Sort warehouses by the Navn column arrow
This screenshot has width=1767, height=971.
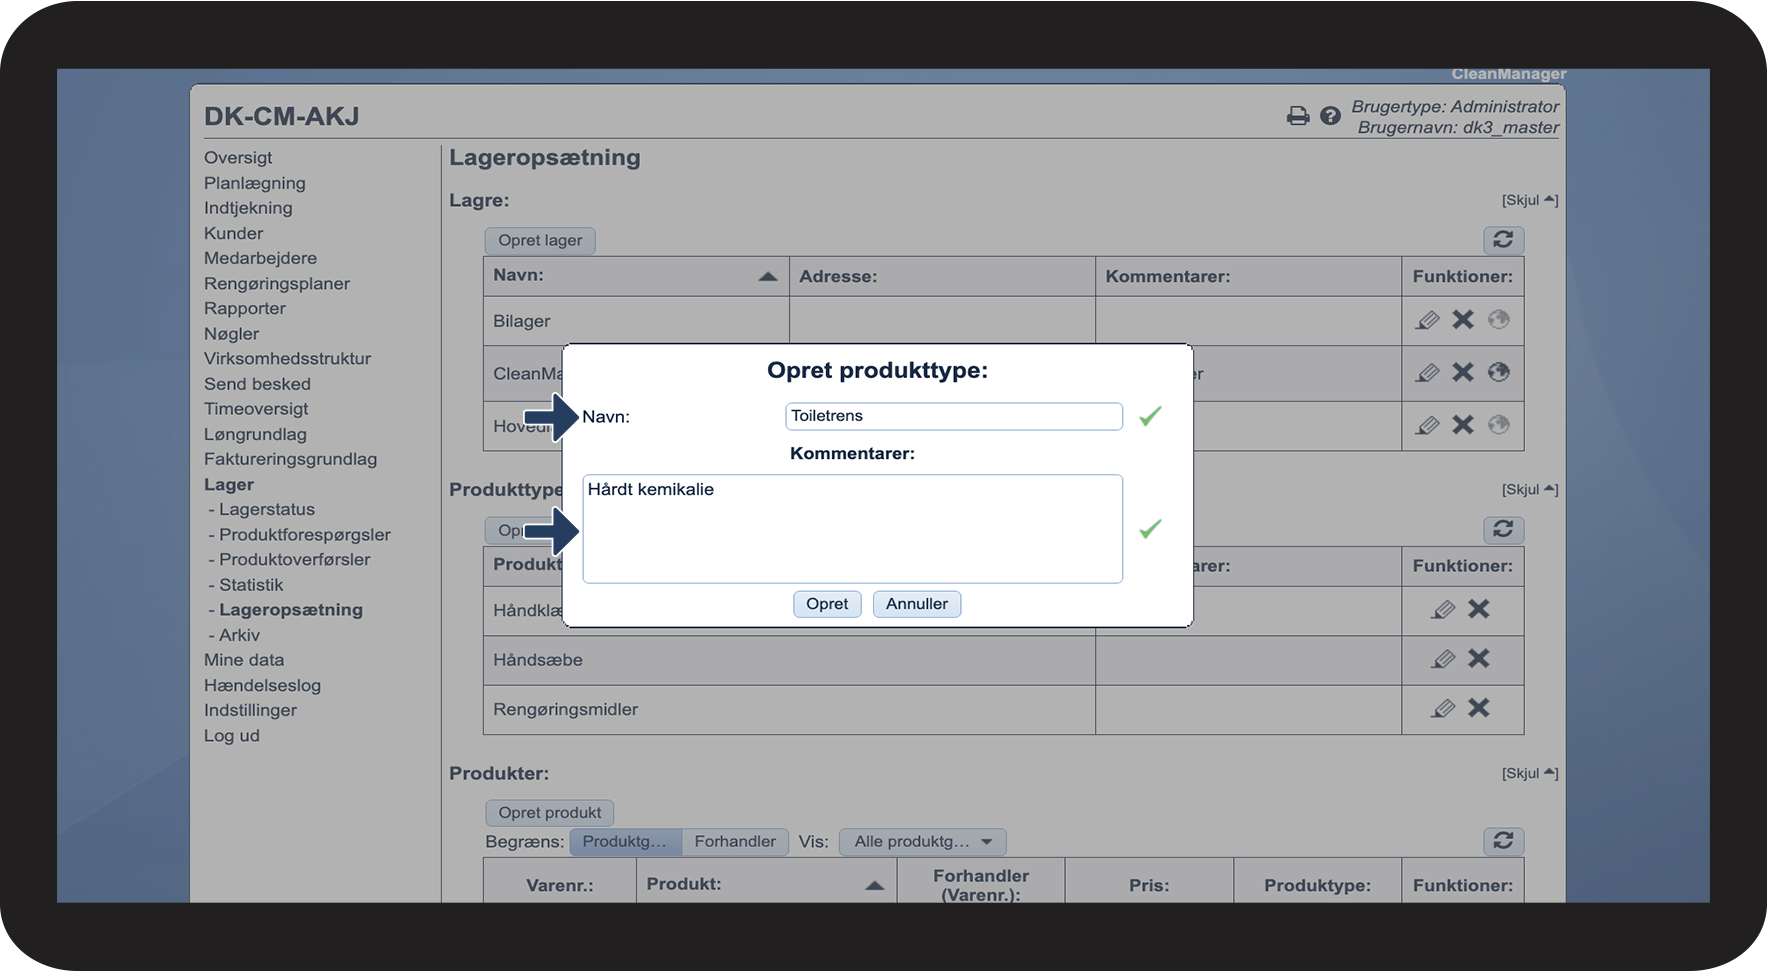767,276
